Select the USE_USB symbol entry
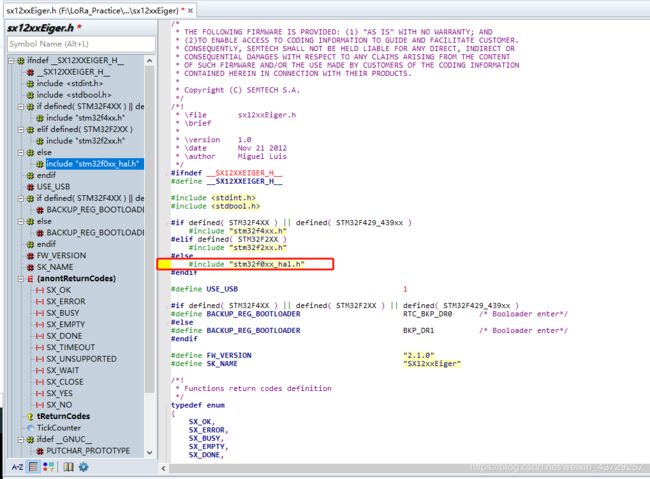650x479 pixels. tap(53, 187)
